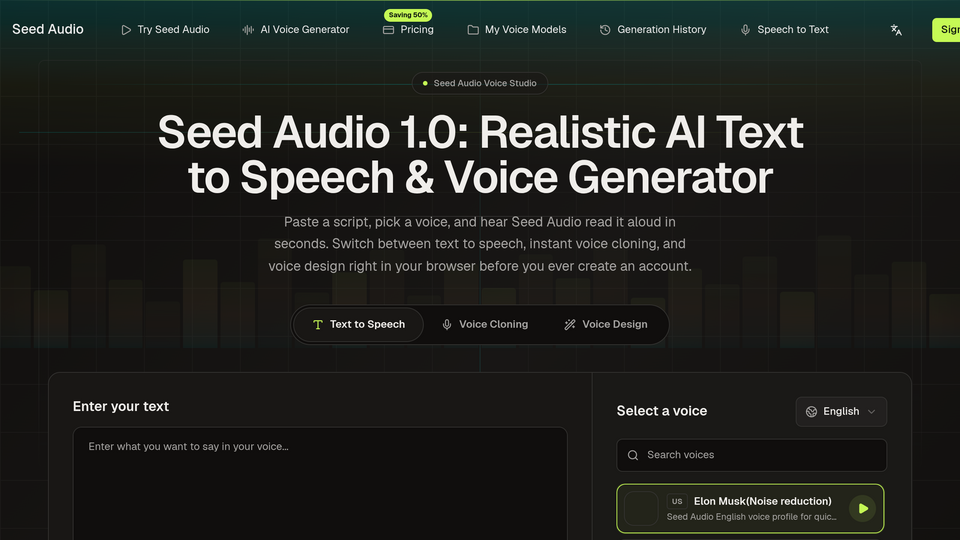This screenshot has width=960, height=540.
Task: Click the Select a voice heading
Action: (662, 411)
